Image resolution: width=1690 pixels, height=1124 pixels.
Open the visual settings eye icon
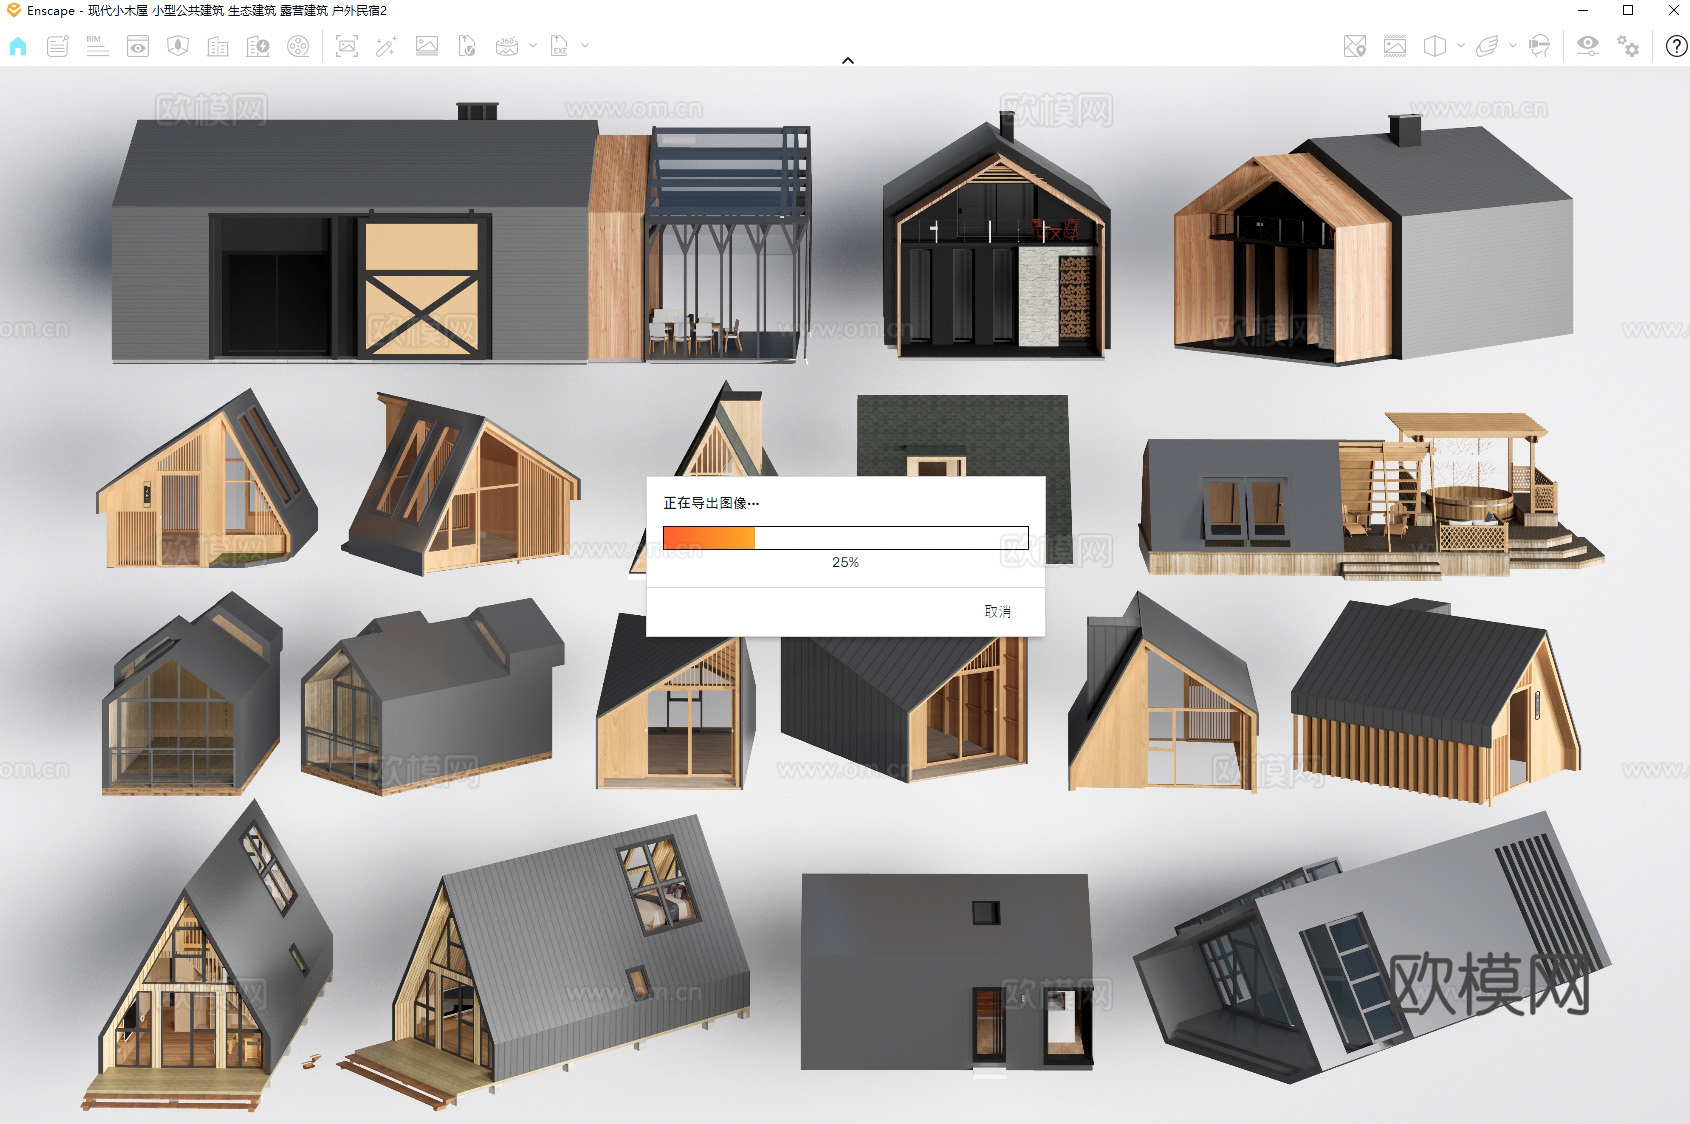pyautogui.click(x=1588, y=46)
